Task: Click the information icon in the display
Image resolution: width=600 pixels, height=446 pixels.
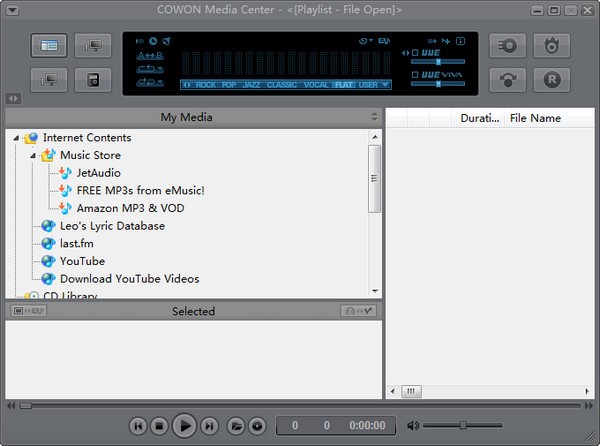Action: 460,41
